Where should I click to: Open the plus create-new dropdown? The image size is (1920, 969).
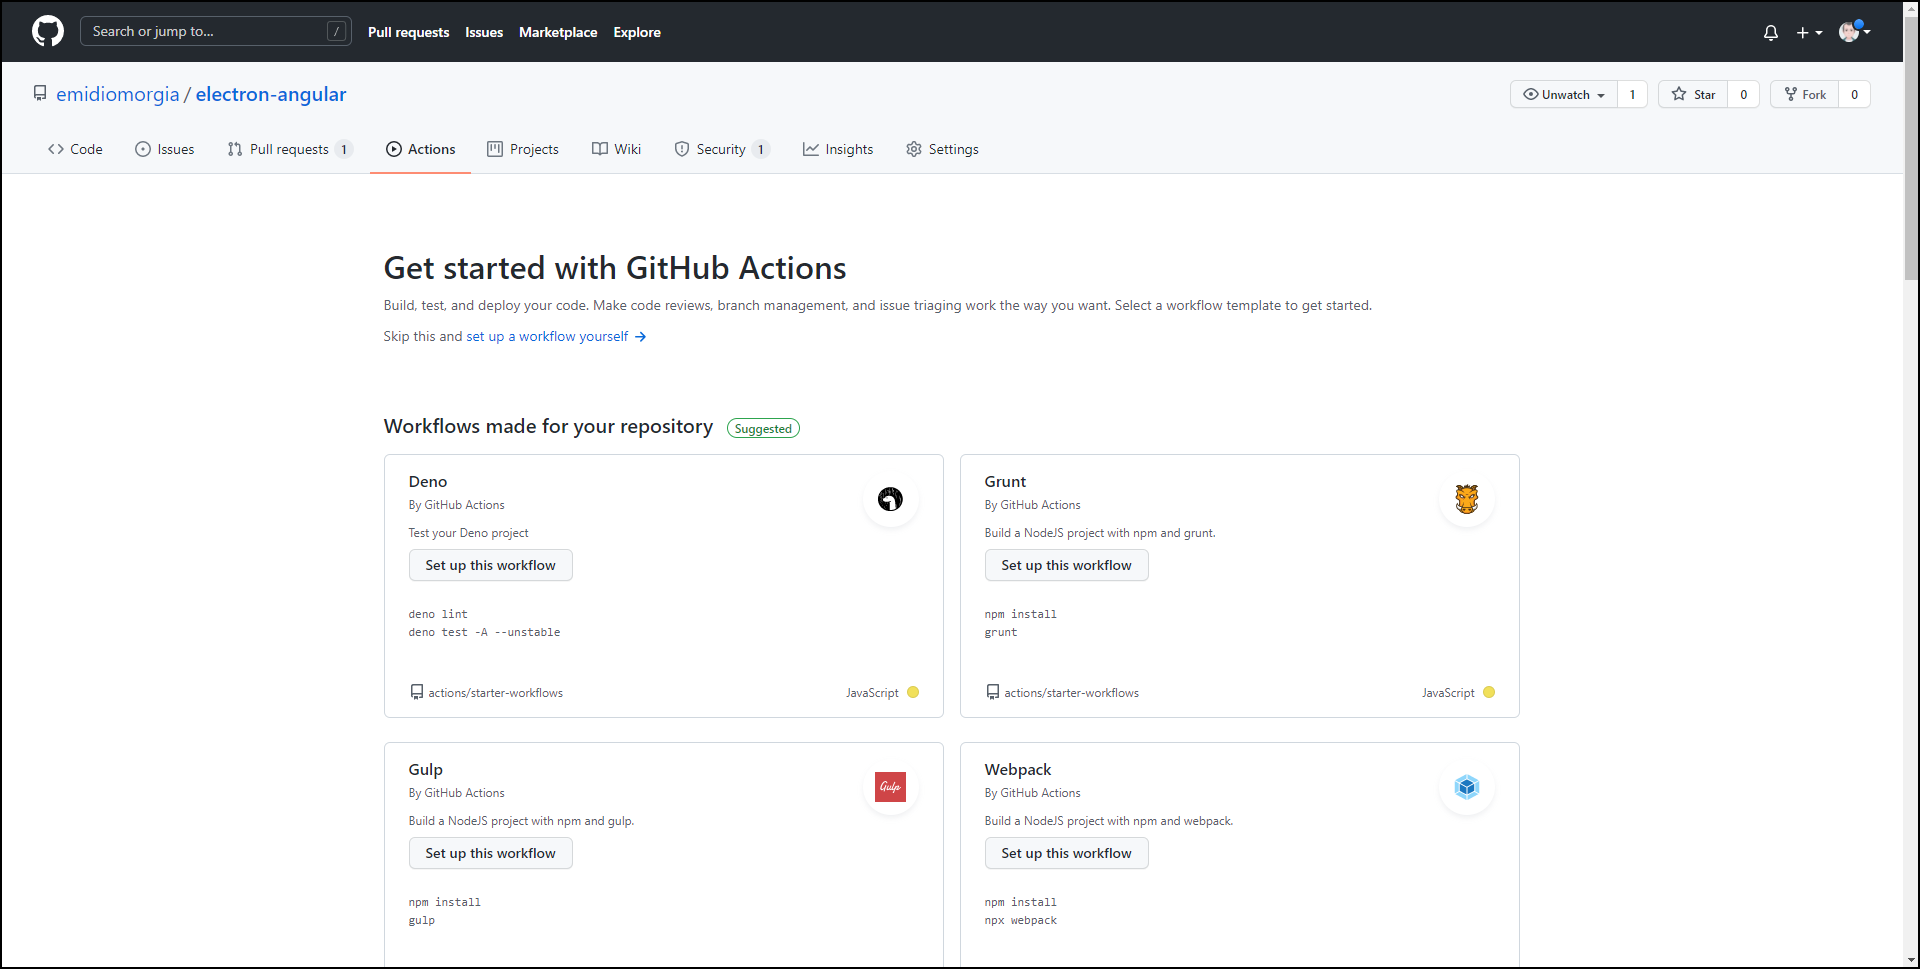pos(1808,32)
